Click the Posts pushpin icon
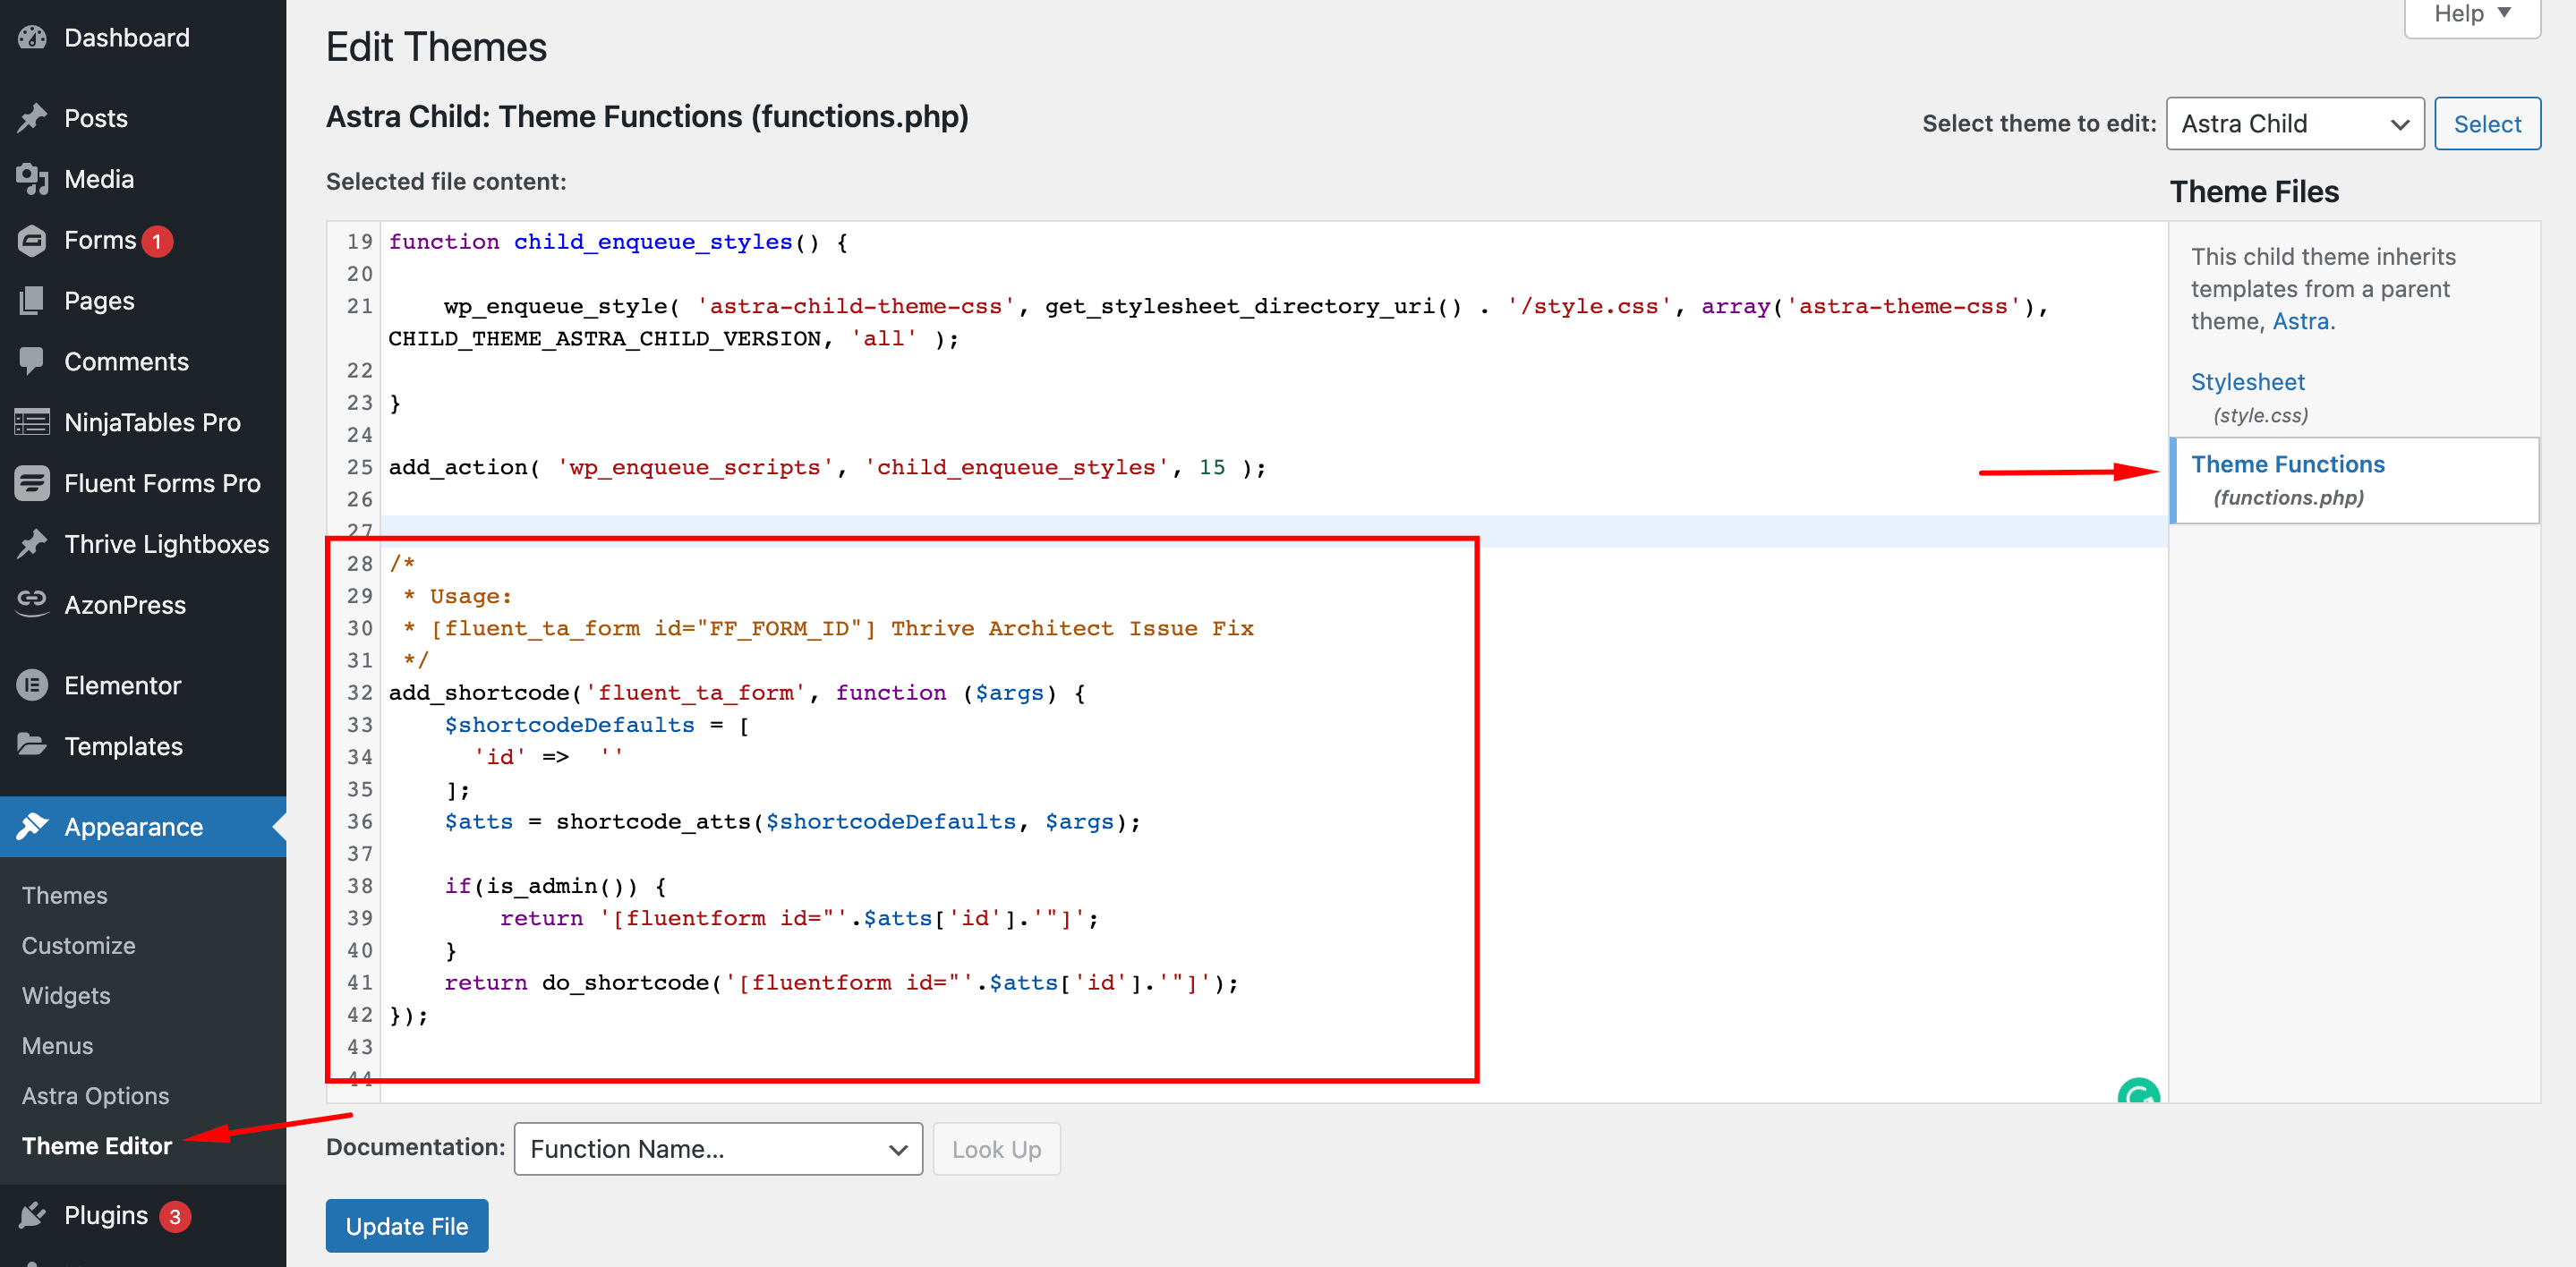This screenshot has width=2576, height=1267. coord(32,118)
